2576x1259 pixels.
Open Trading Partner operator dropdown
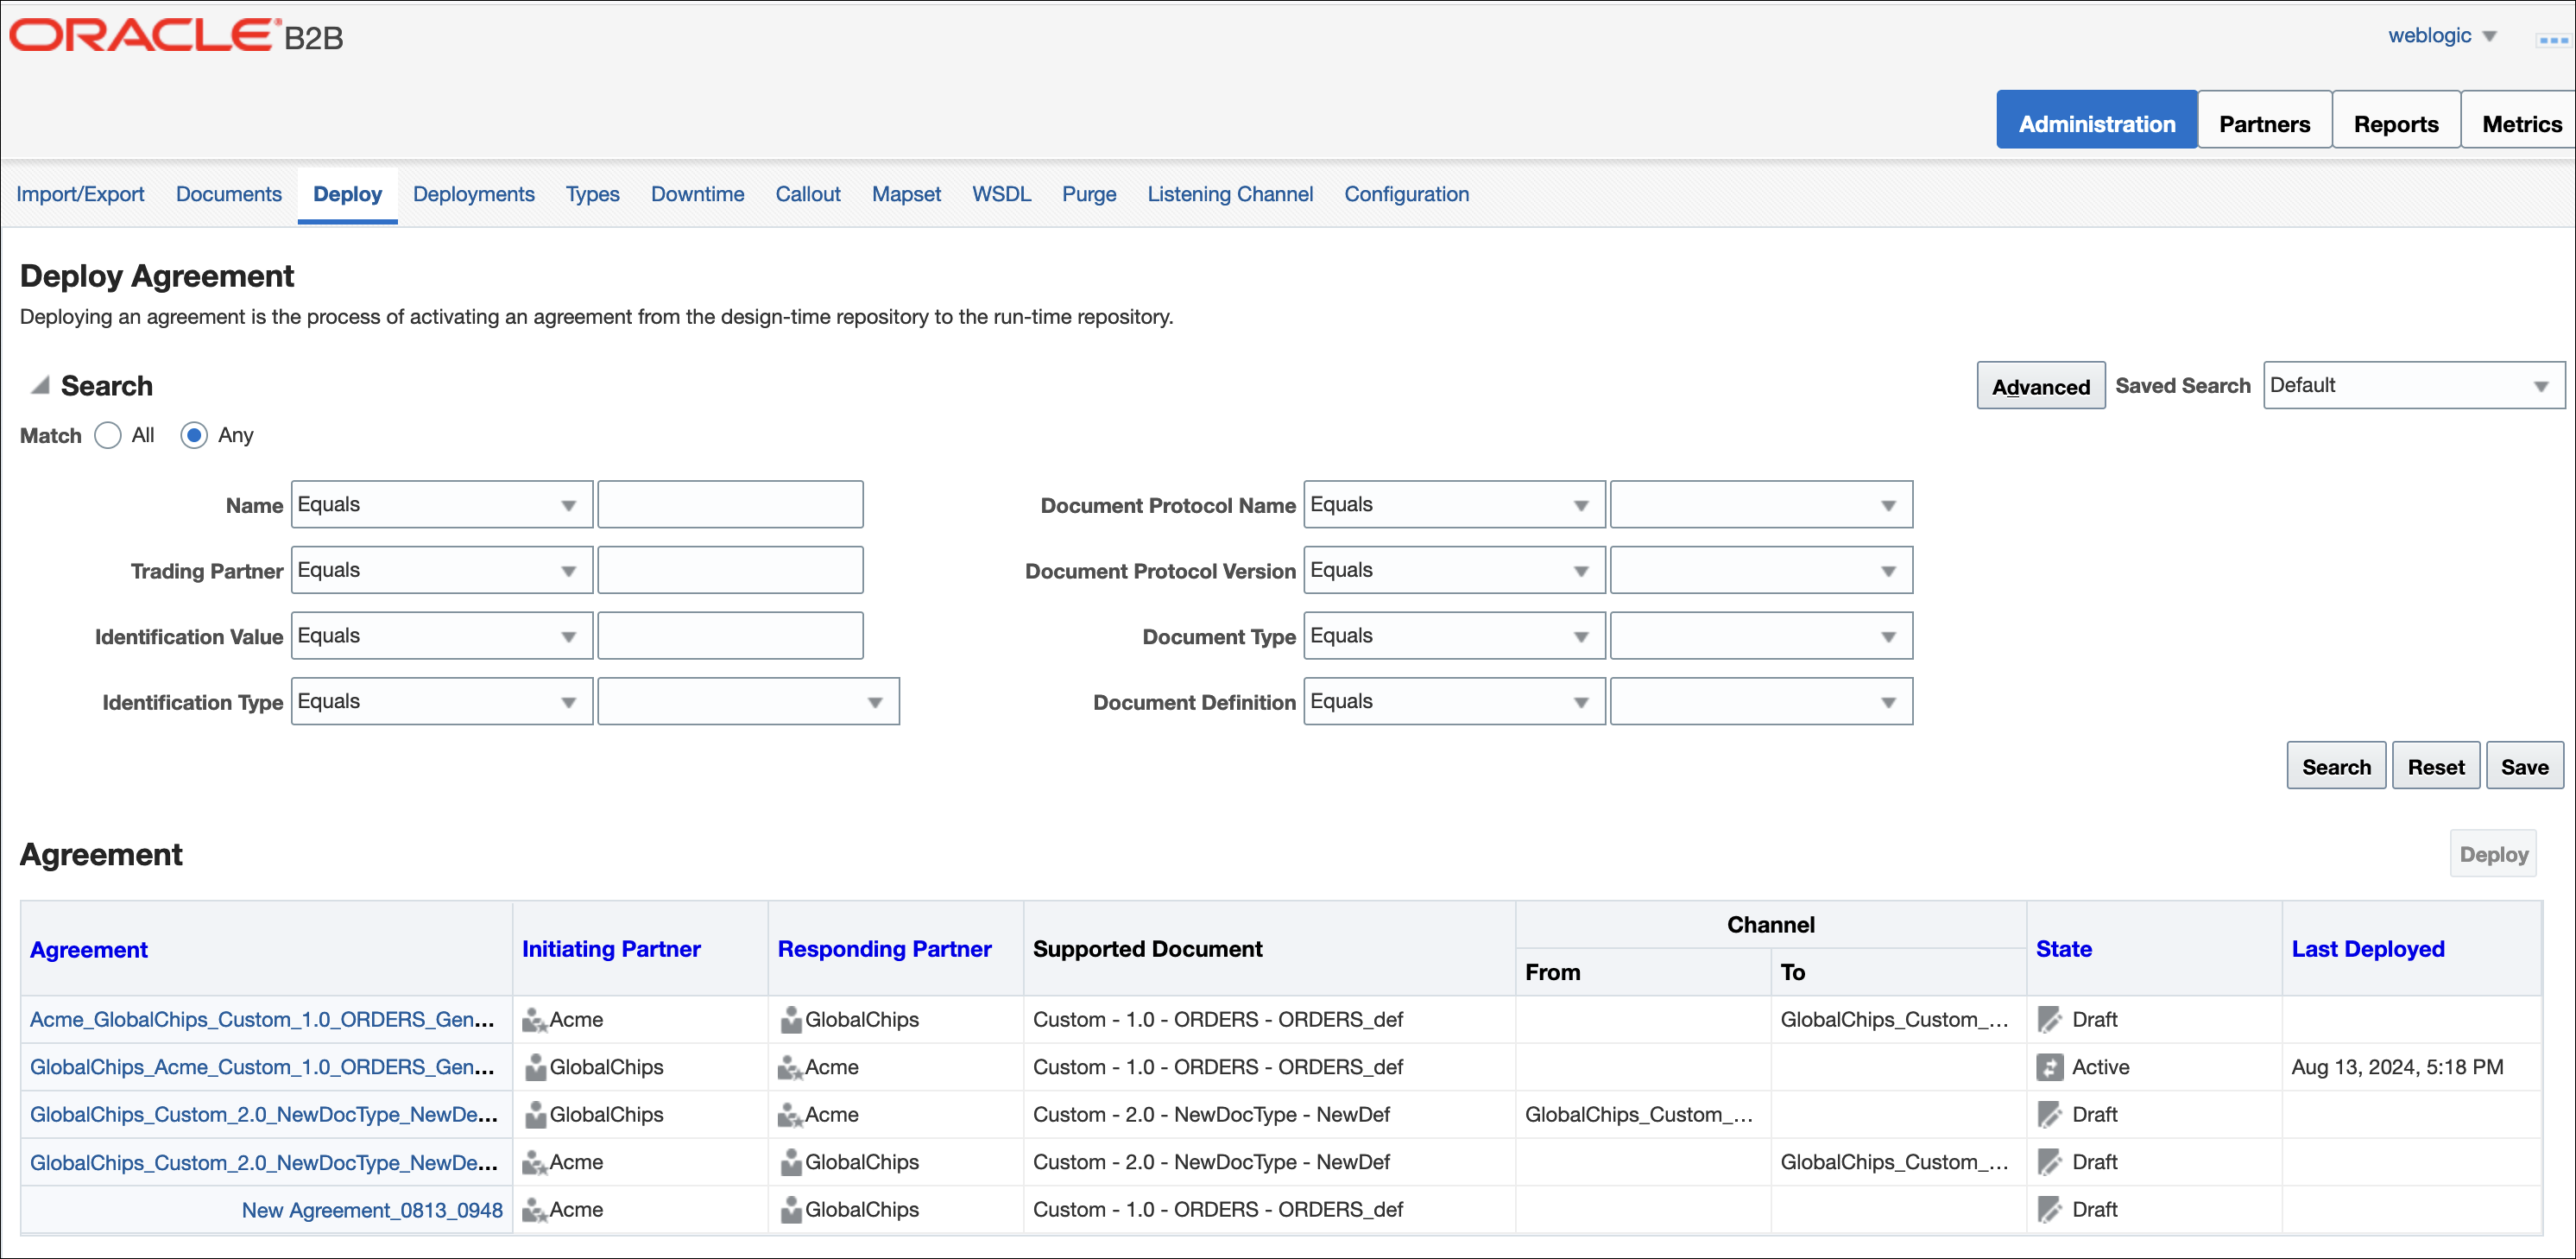(441, 570)
